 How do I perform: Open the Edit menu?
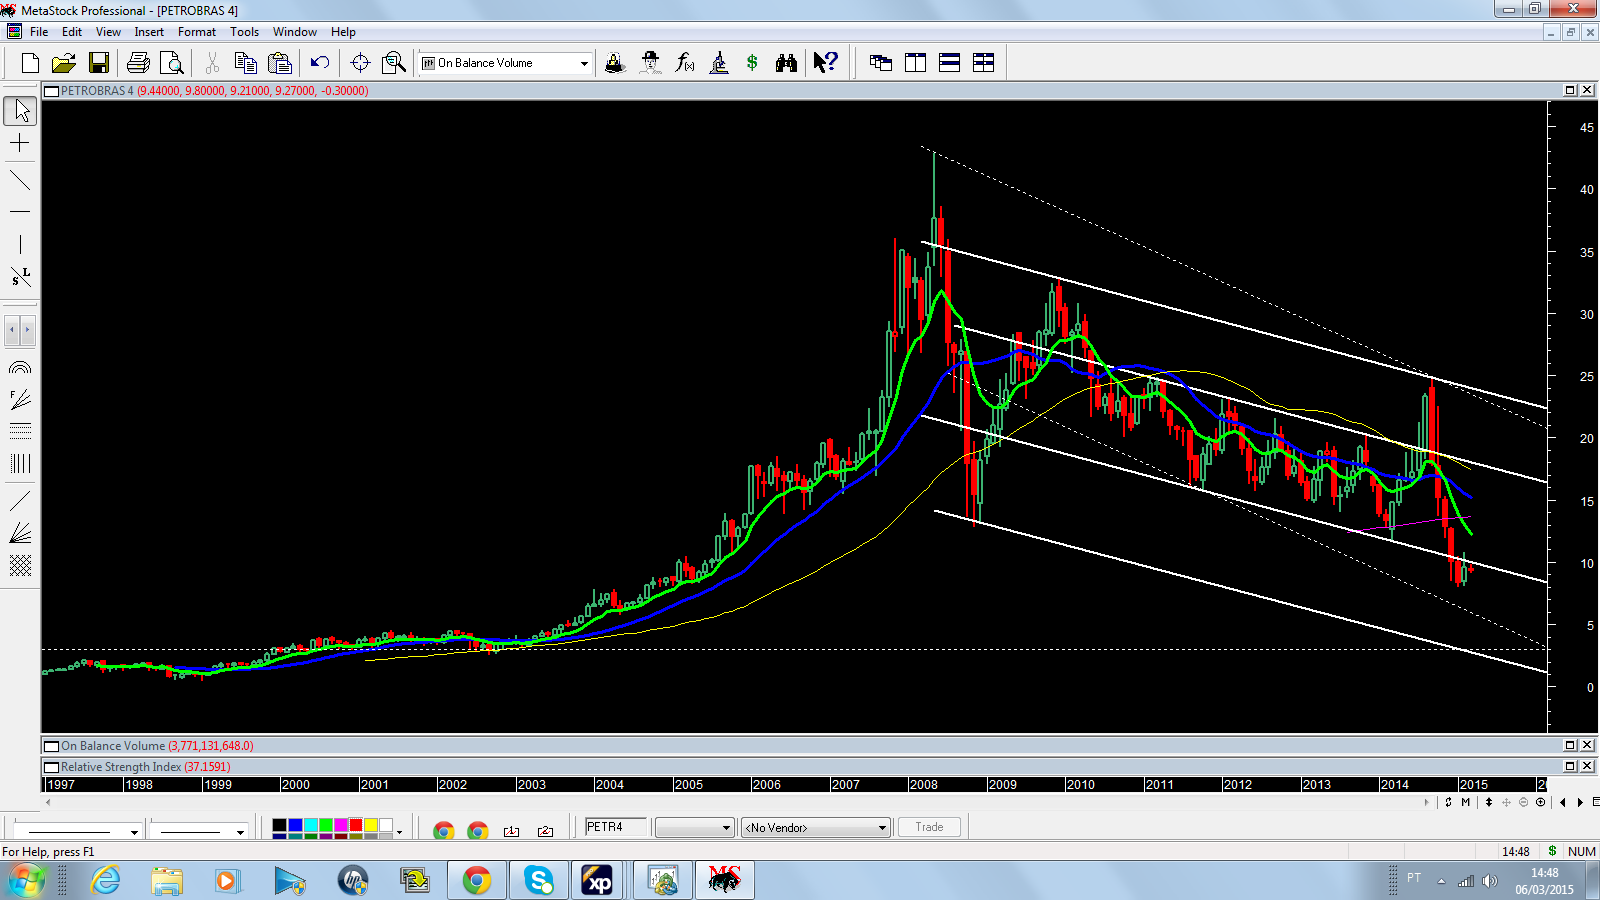[x=72, y=32]
